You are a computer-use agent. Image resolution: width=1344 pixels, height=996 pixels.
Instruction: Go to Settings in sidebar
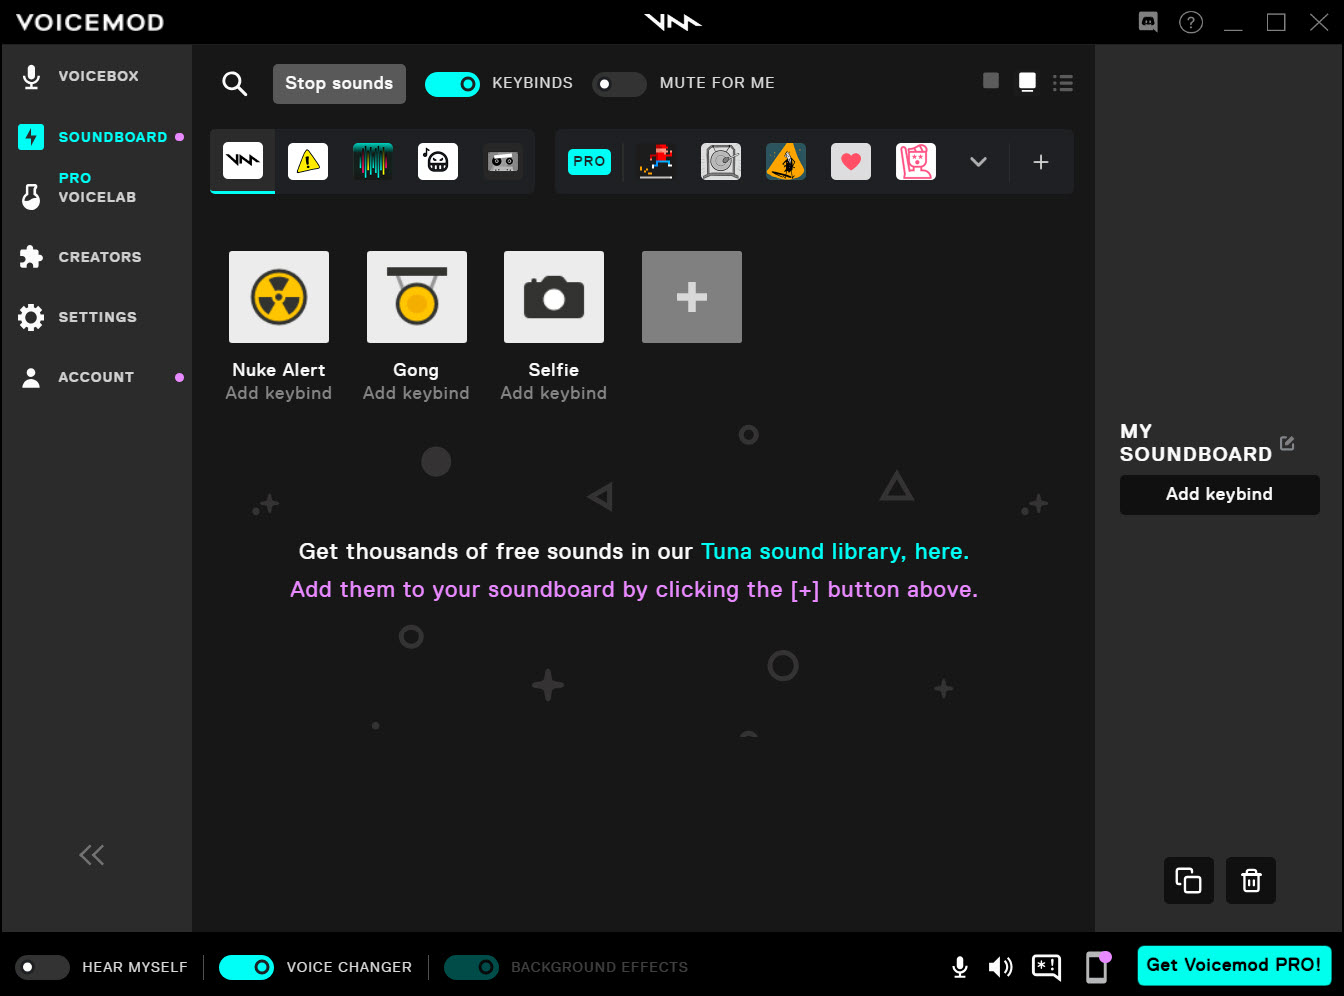click(x=97, y=317)
